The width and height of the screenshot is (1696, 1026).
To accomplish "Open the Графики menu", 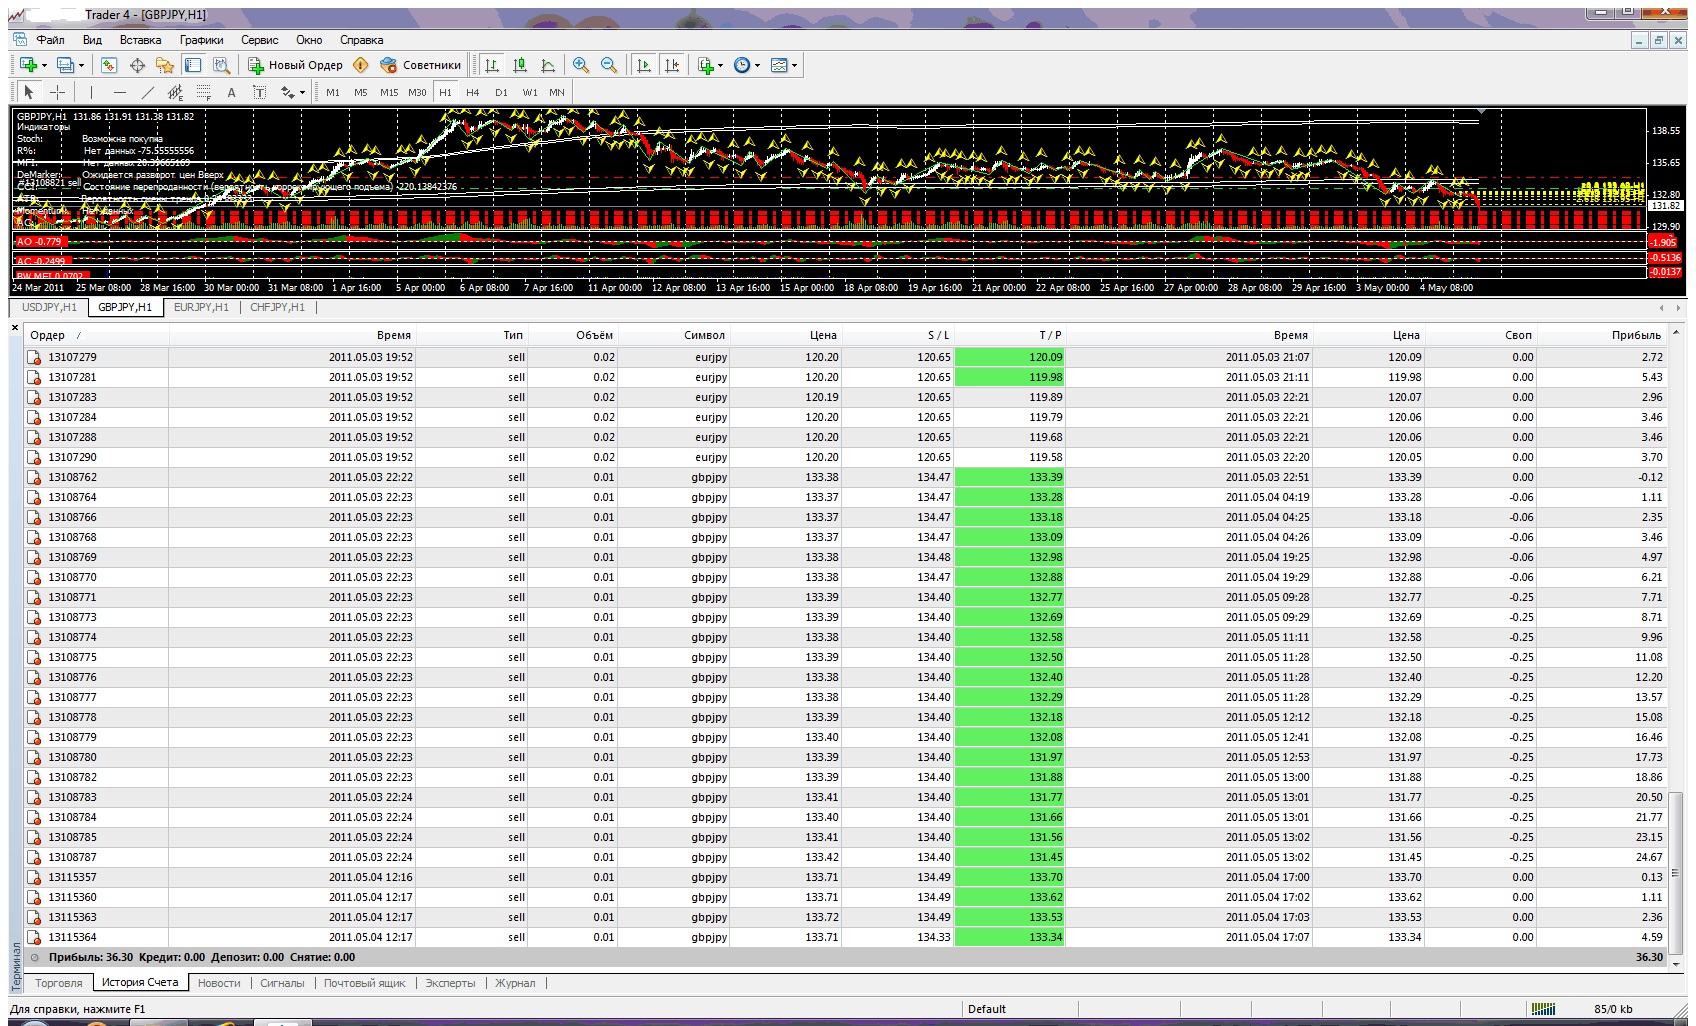I will pyautogui.click(x=201, y=40).
